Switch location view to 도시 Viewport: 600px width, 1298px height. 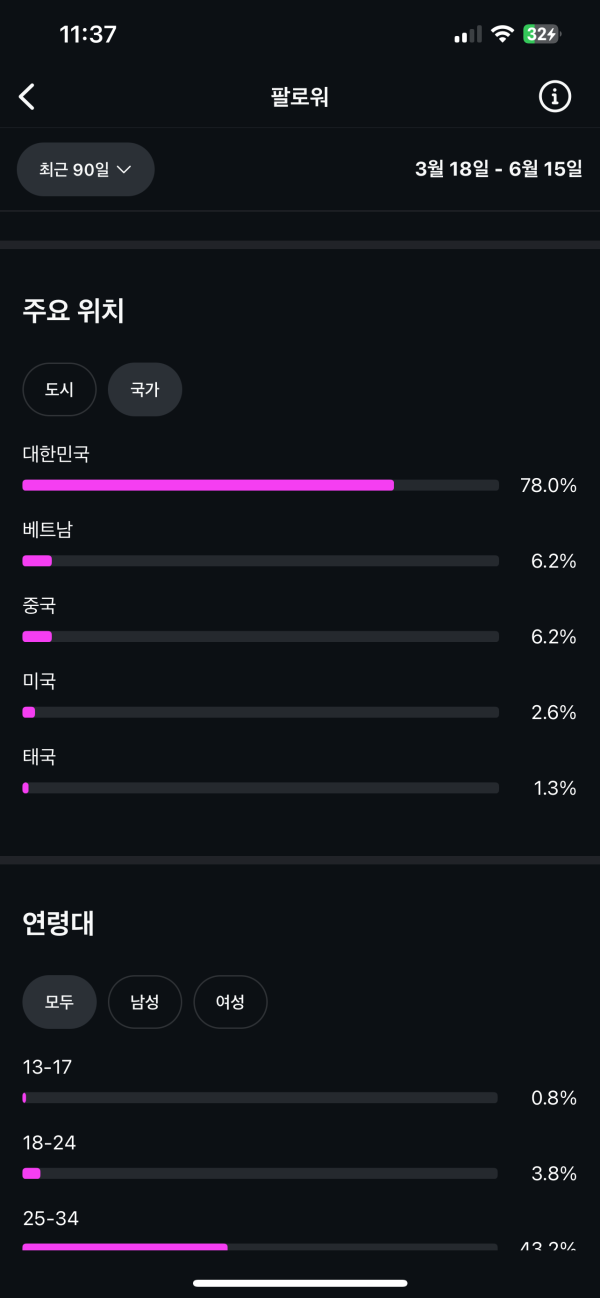tap(59, 389)
